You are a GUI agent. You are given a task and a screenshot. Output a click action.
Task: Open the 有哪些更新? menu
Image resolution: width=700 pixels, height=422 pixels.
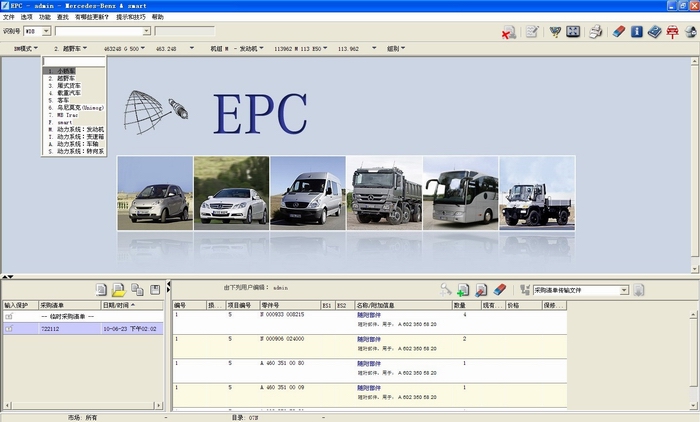[x=92, y=17]
